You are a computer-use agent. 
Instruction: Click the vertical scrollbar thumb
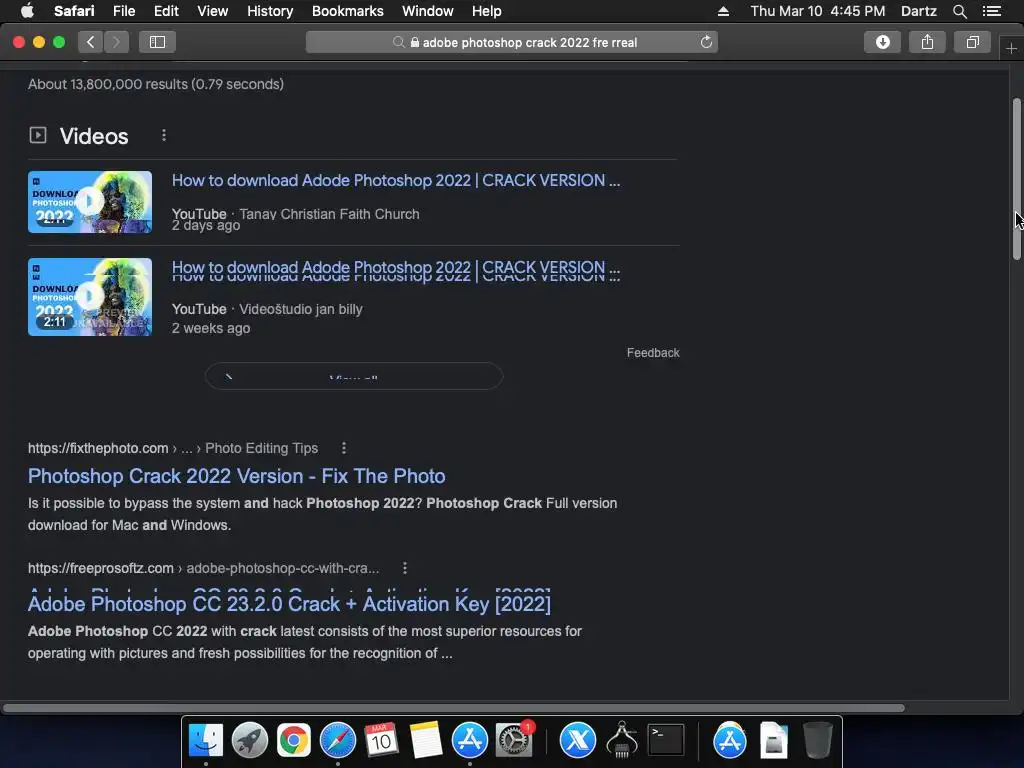click(1017, 179)
